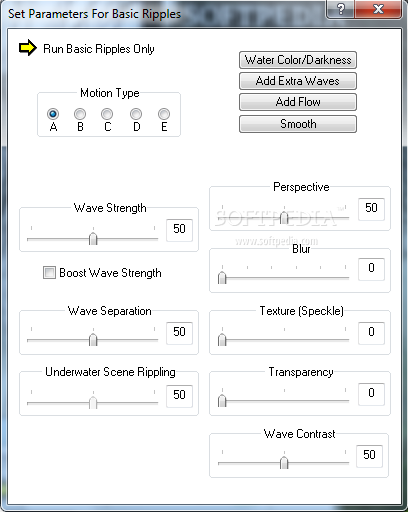Open Water Color/Darkness settings
408x512 pixels.
[298, 60]
